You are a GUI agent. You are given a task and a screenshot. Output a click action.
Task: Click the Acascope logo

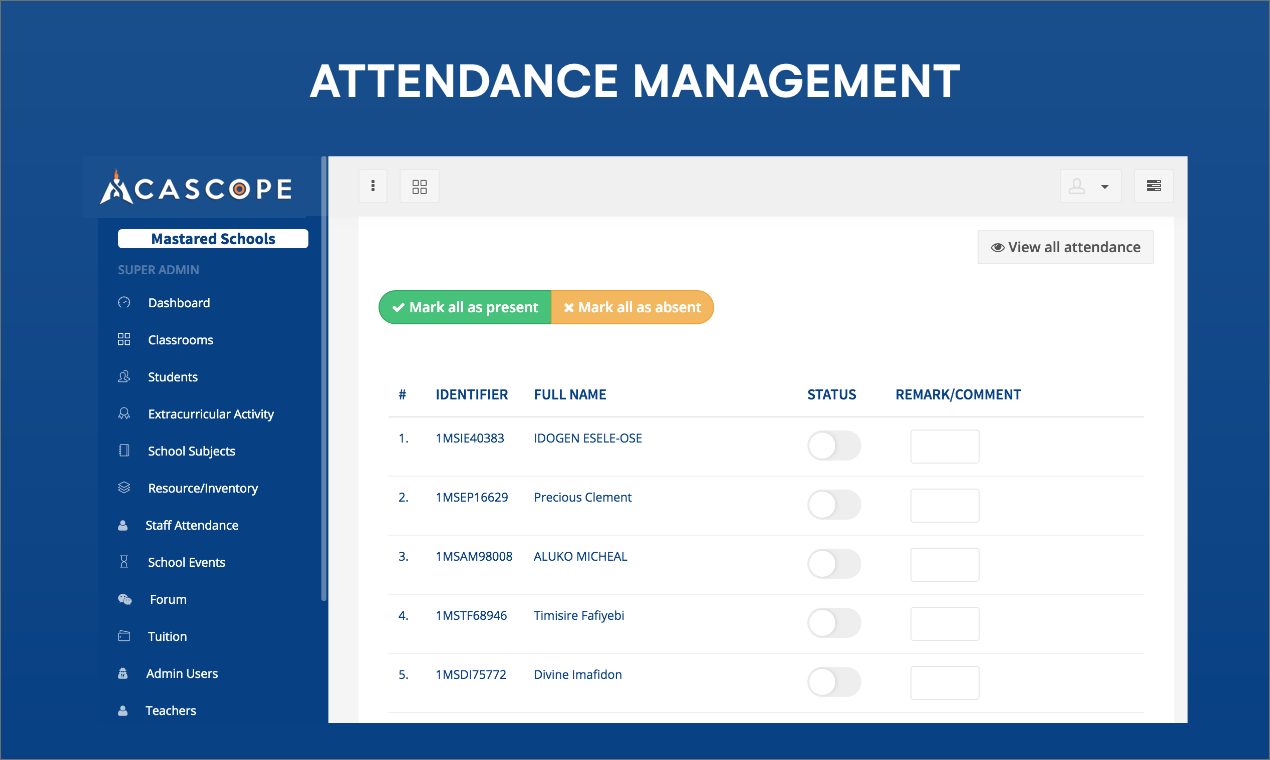tap(196, 187)
